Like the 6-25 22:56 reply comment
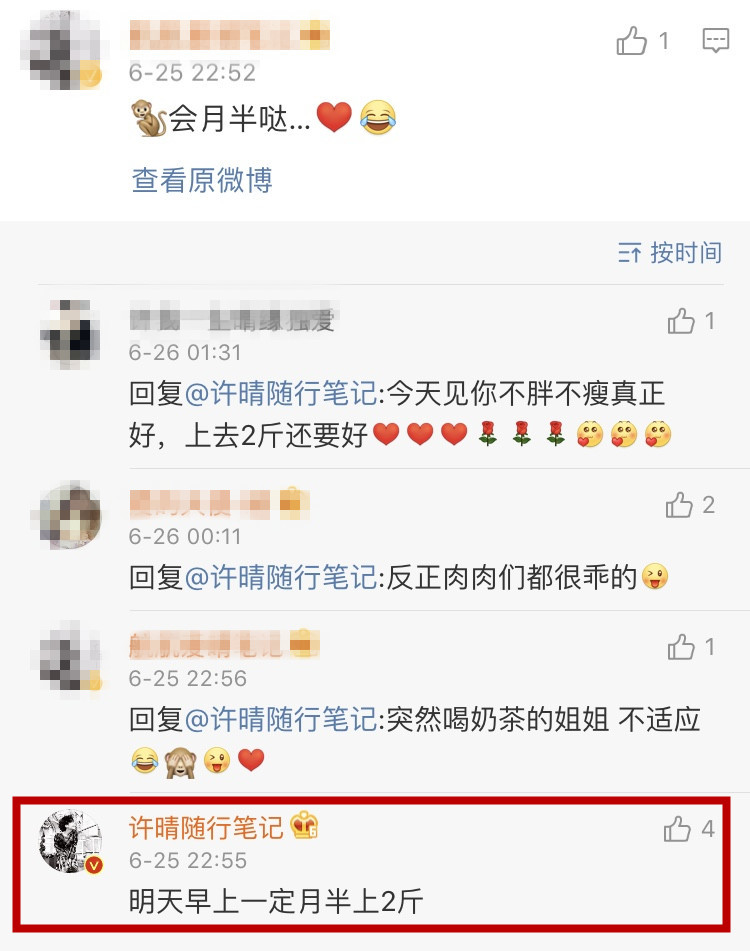Screen dimensions: 750x951 (x=680, y=647)
